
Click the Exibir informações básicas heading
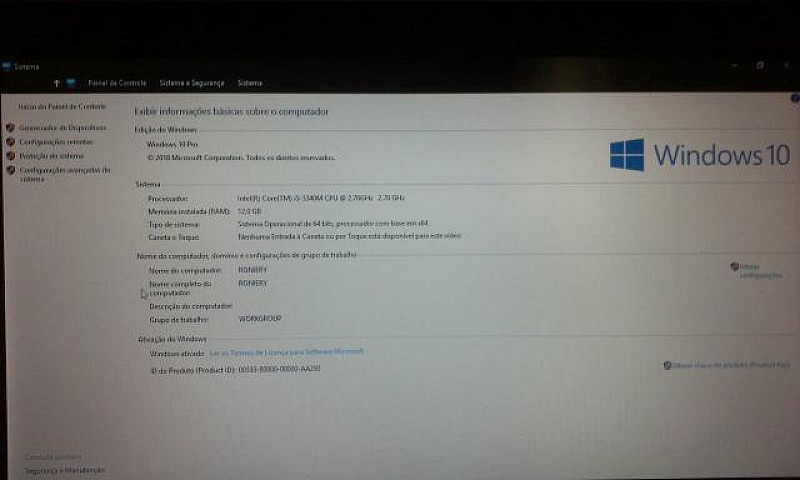[232, 111]
